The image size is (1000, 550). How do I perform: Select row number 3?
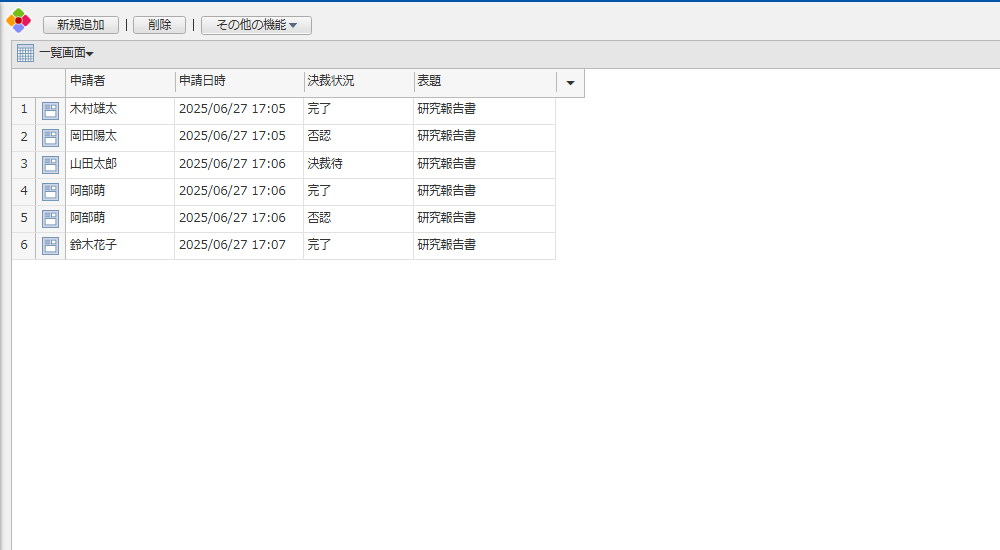[24, 164]
